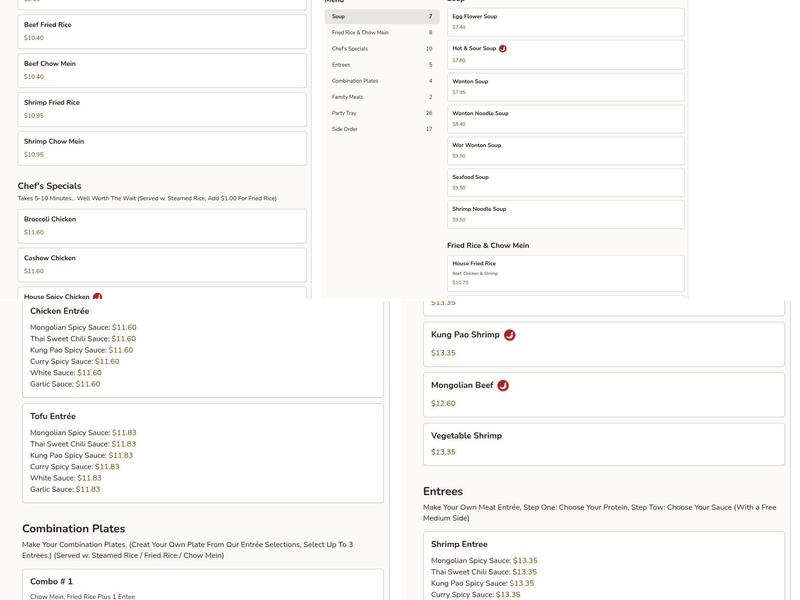This screenshot has width=800, height=600.
Task: Click the spicy icon beside Hot & Sour Soup
Action: click(503, 48)
